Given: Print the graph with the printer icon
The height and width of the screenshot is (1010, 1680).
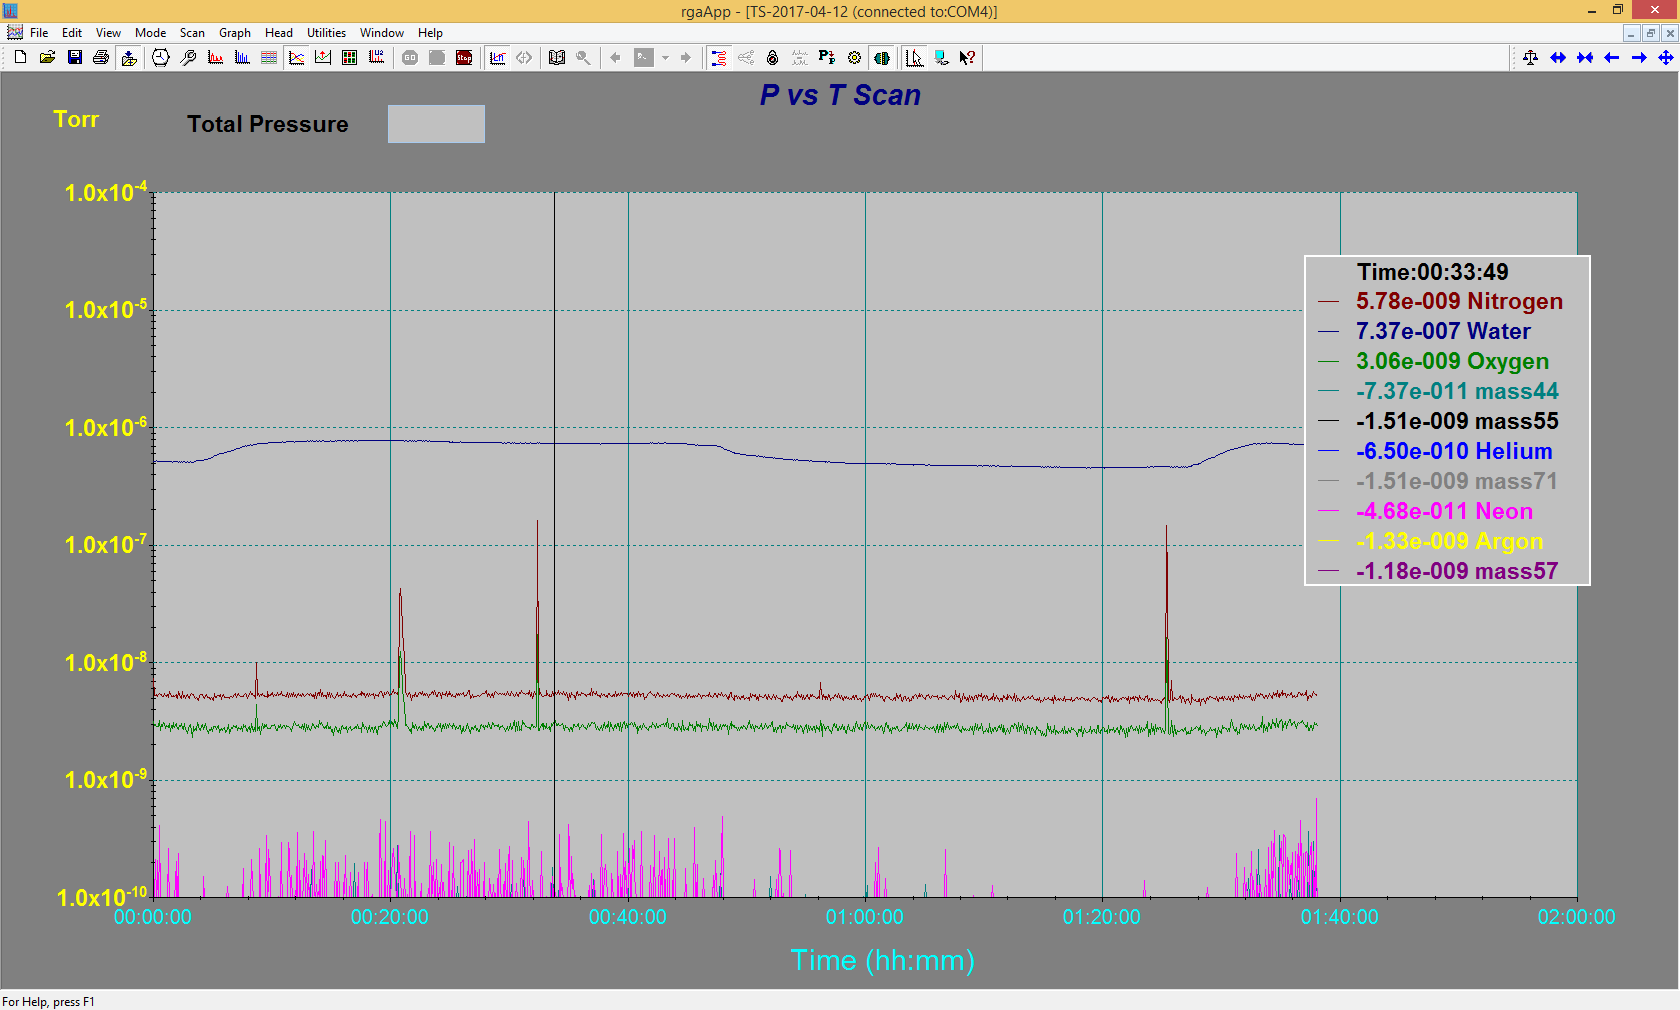Looking at the screenshot, I should pyautogui.click(x=101, y=58).
